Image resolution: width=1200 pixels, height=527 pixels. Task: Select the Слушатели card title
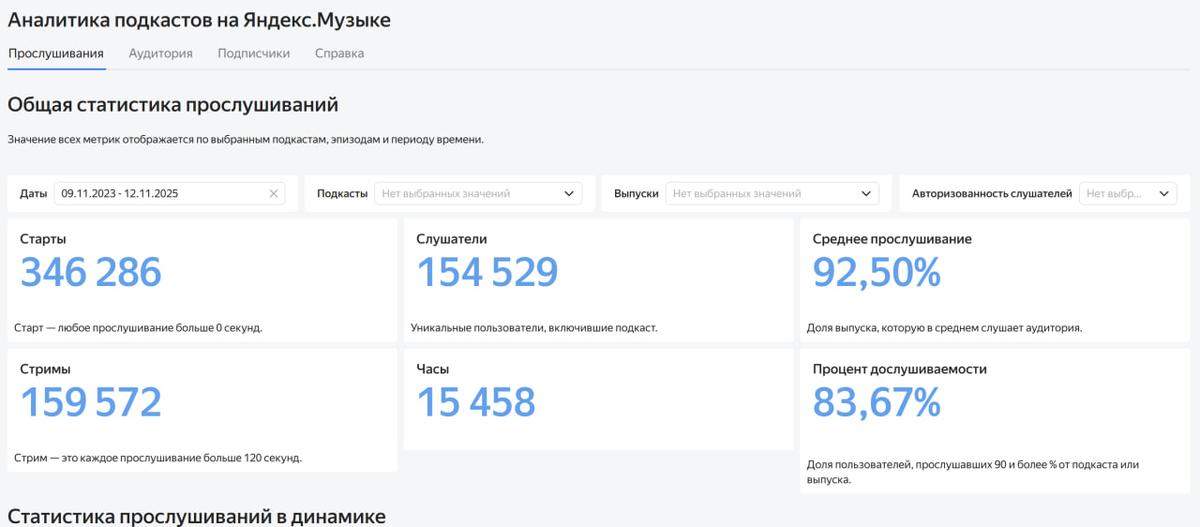coord(452,239)
